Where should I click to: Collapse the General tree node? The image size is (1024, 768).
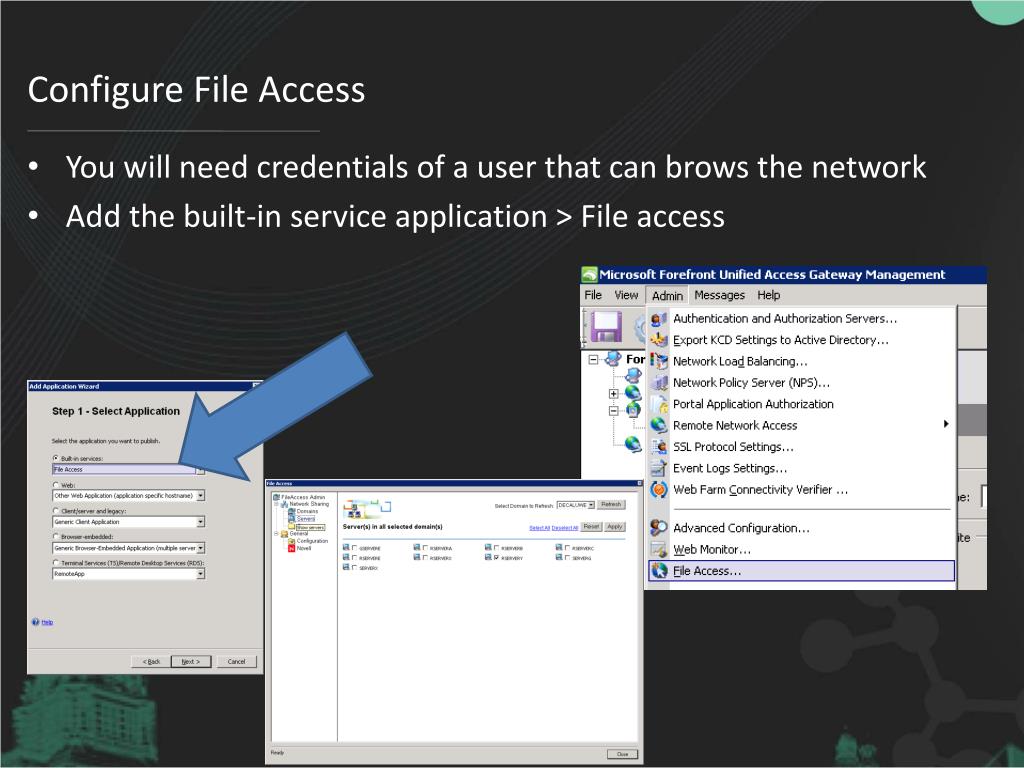[276, 534]
